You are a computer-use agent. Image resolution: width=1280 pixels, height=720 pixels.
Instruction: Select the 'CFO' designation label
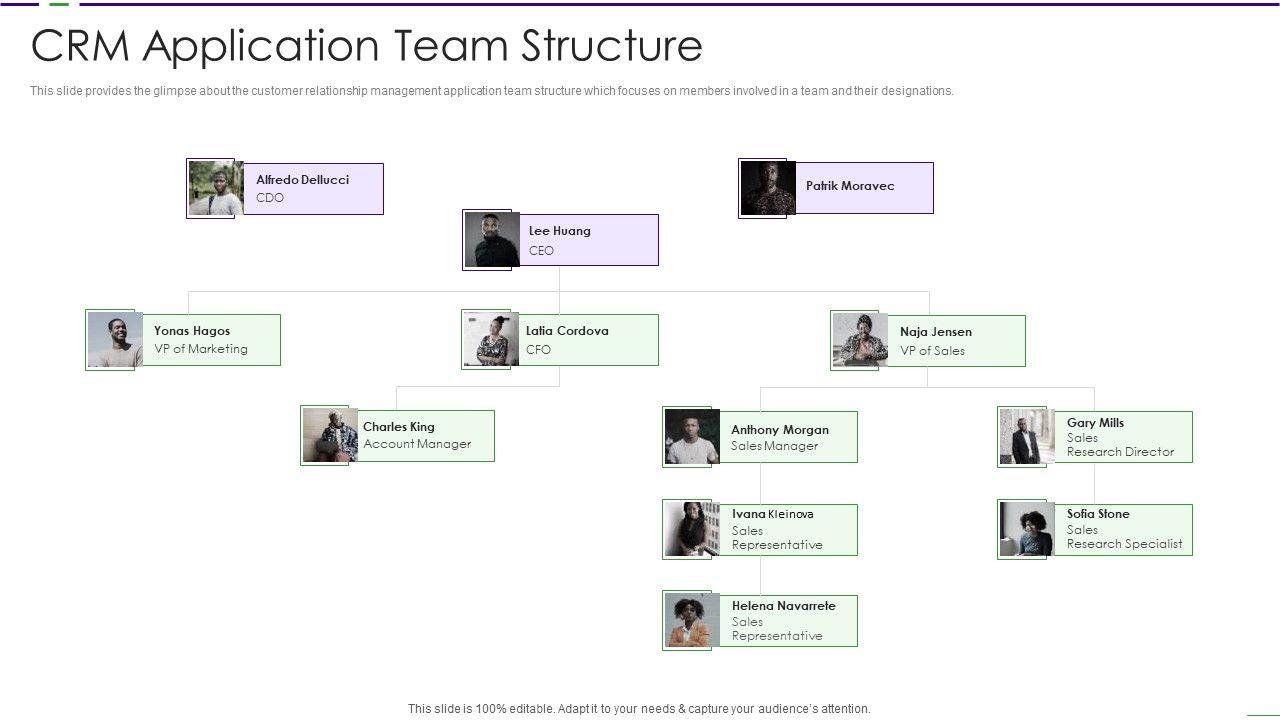(x=538, y=350)
